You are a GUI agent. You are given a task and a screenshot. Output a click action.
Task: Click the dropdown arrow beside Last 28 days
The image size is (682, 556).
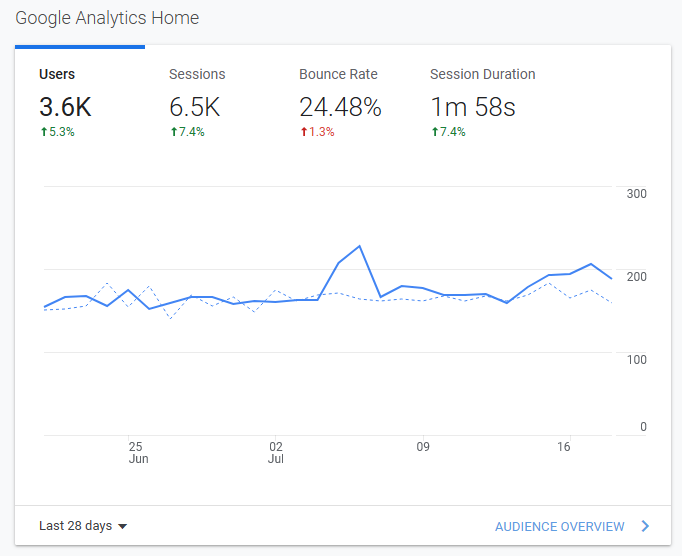point(123,526)
